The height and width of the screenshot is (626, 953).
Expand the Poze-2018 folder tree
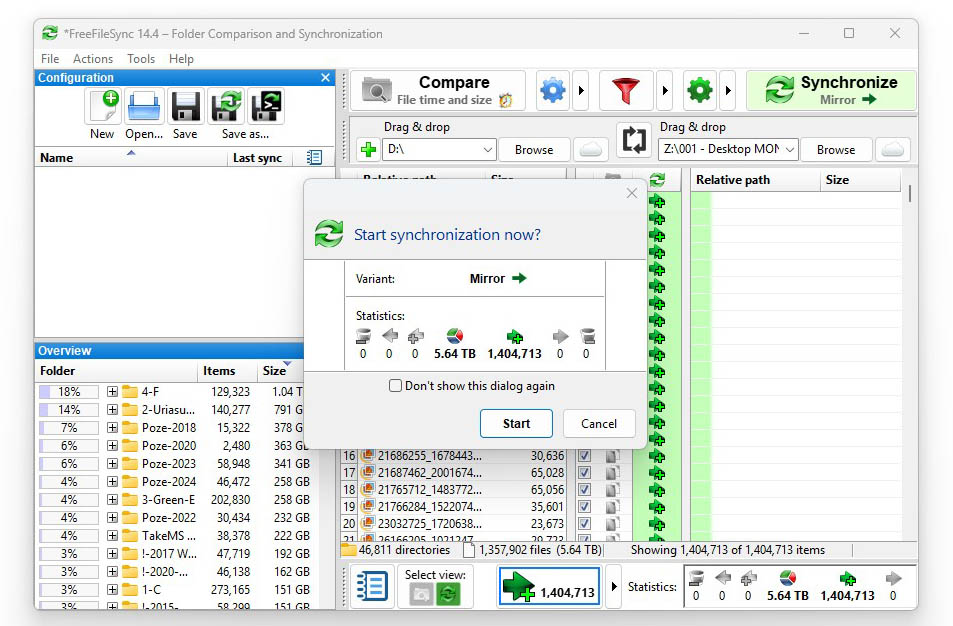point(112,428)
